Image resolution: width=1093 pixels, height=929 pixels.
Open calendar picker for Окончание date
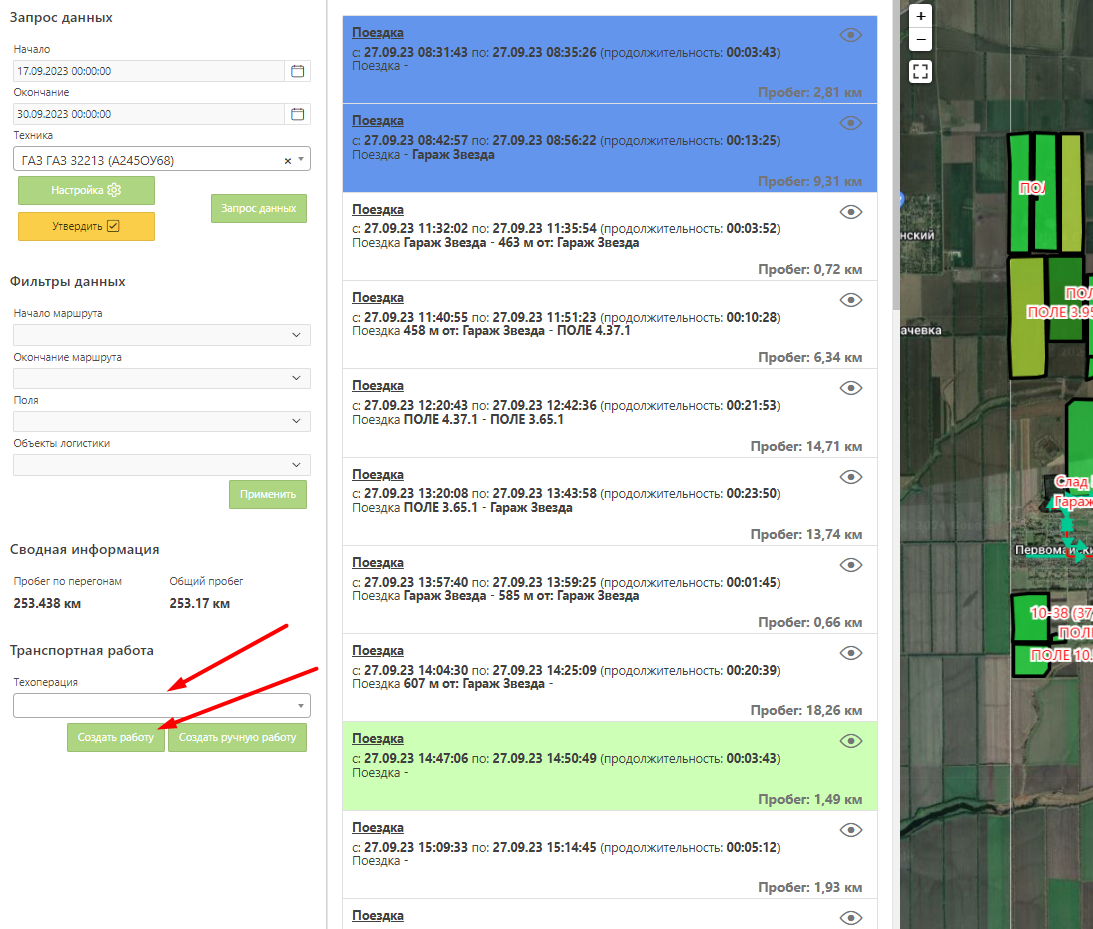pos(297,114)
